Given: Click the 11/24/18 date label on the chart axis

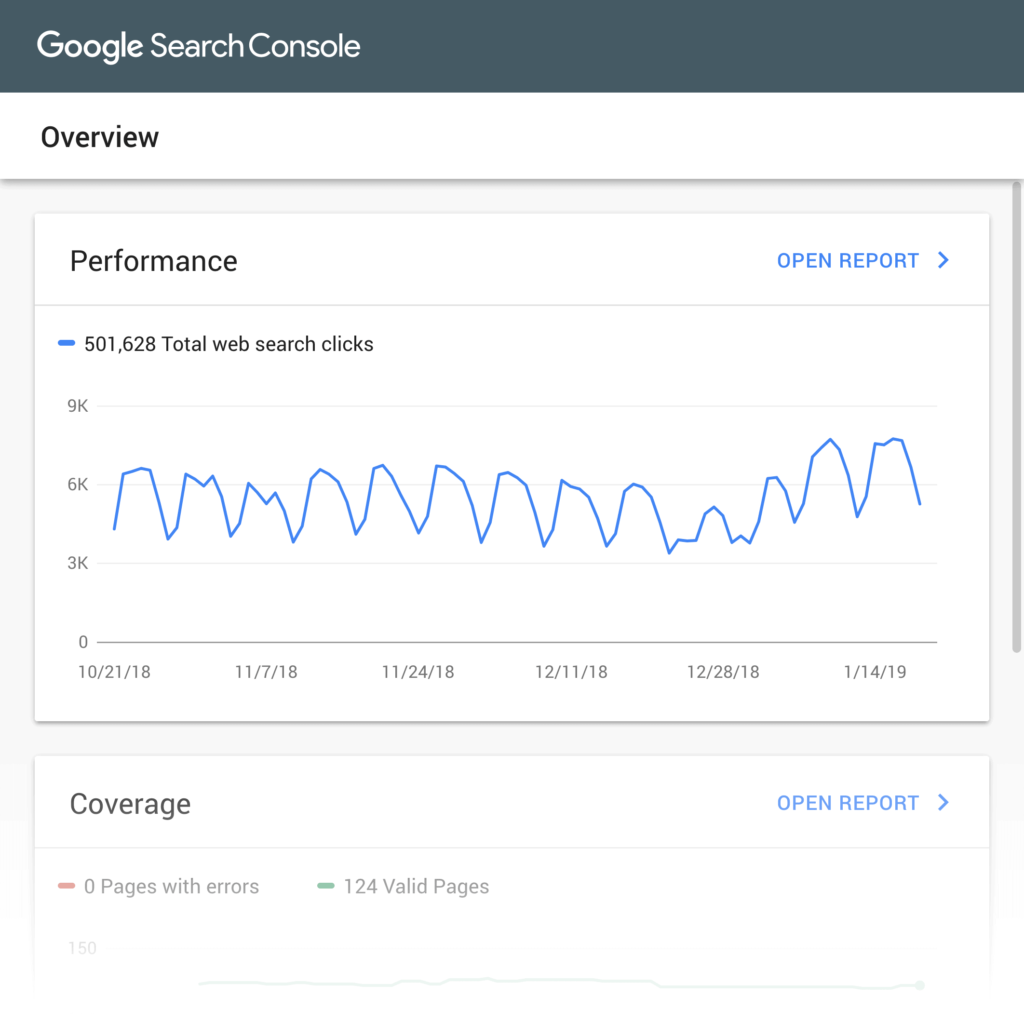Looking at the screenshot, I should pyautogui.click(x=418, y=672).
